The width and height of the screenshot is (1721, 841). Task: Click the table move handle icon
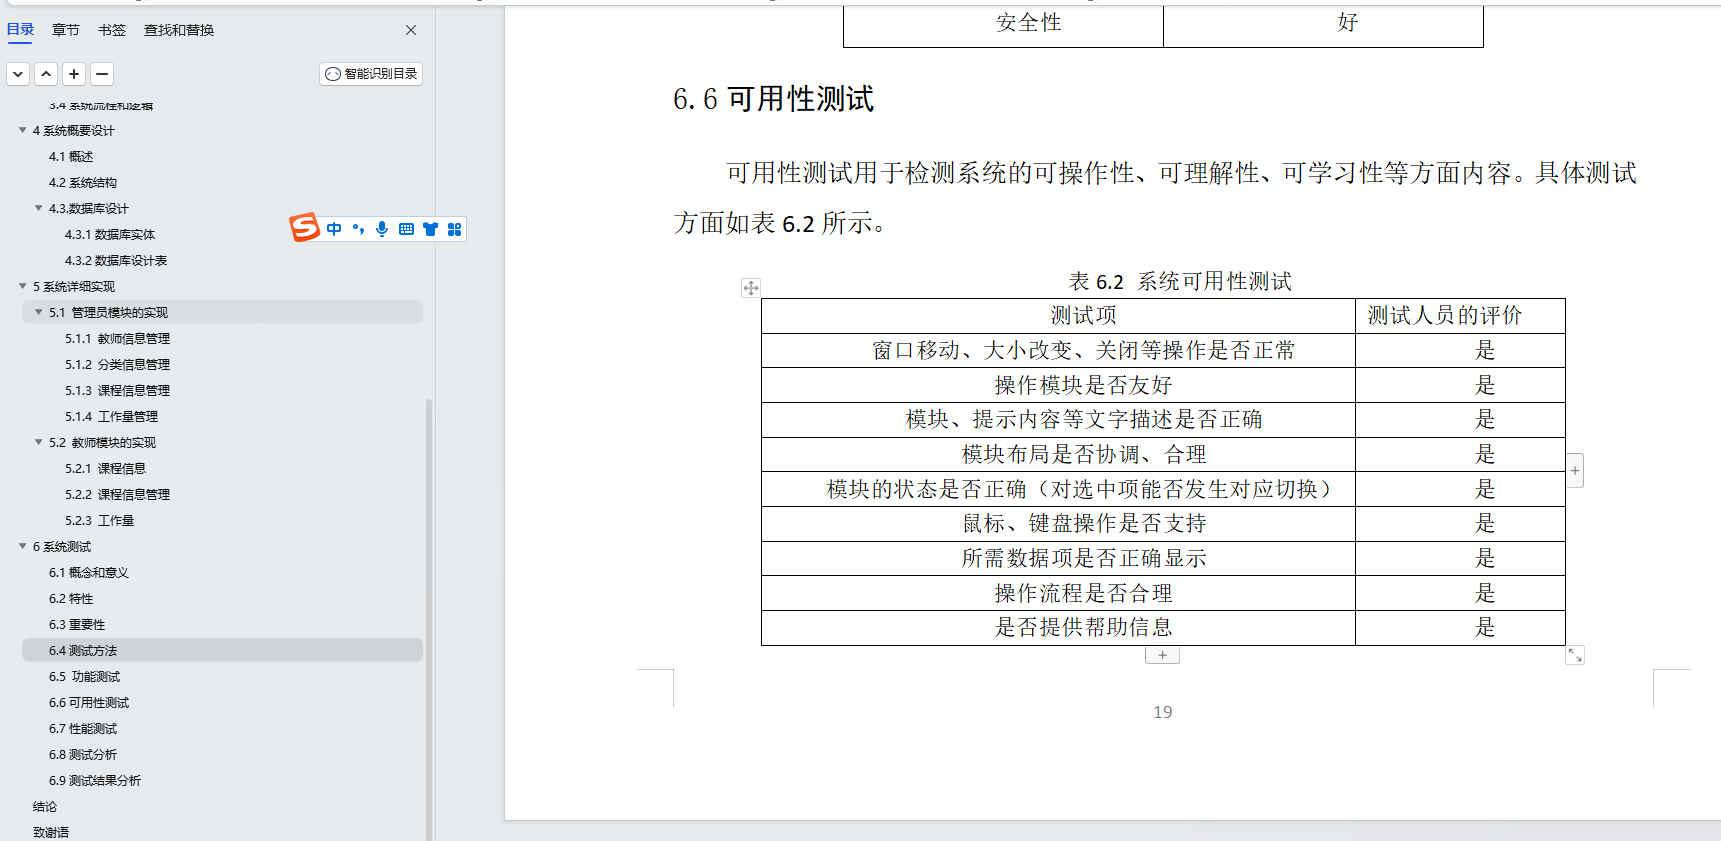(751, 288)
